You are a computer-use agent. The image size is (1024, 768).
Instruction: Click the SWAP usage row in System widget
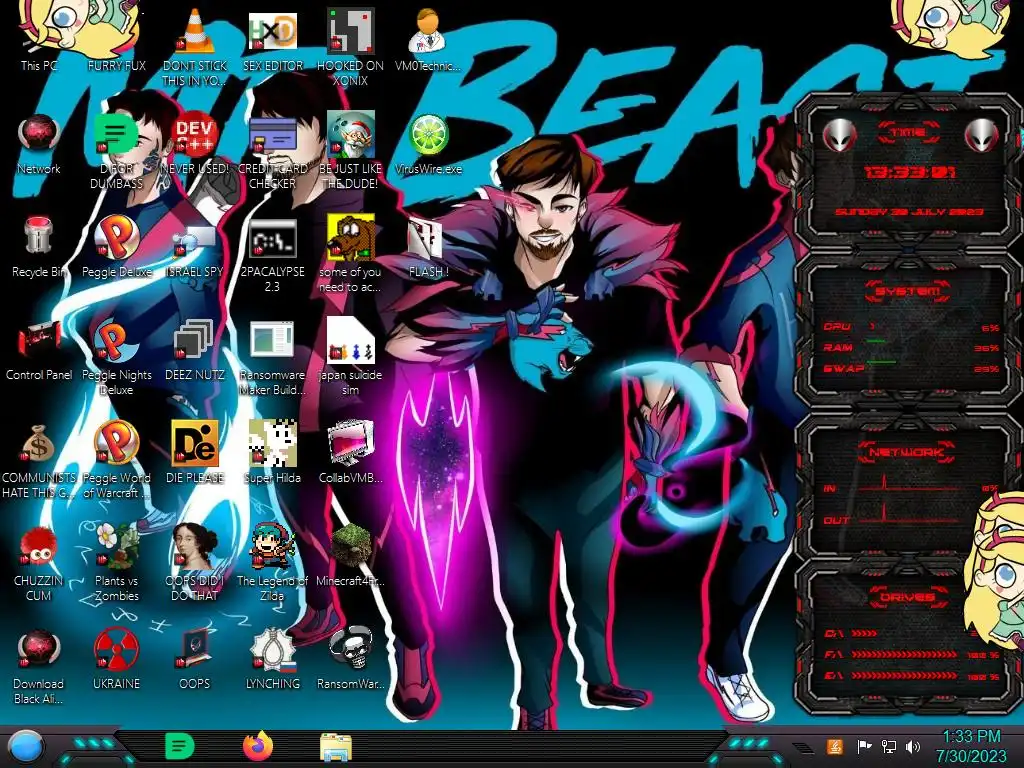click(911, 368)
